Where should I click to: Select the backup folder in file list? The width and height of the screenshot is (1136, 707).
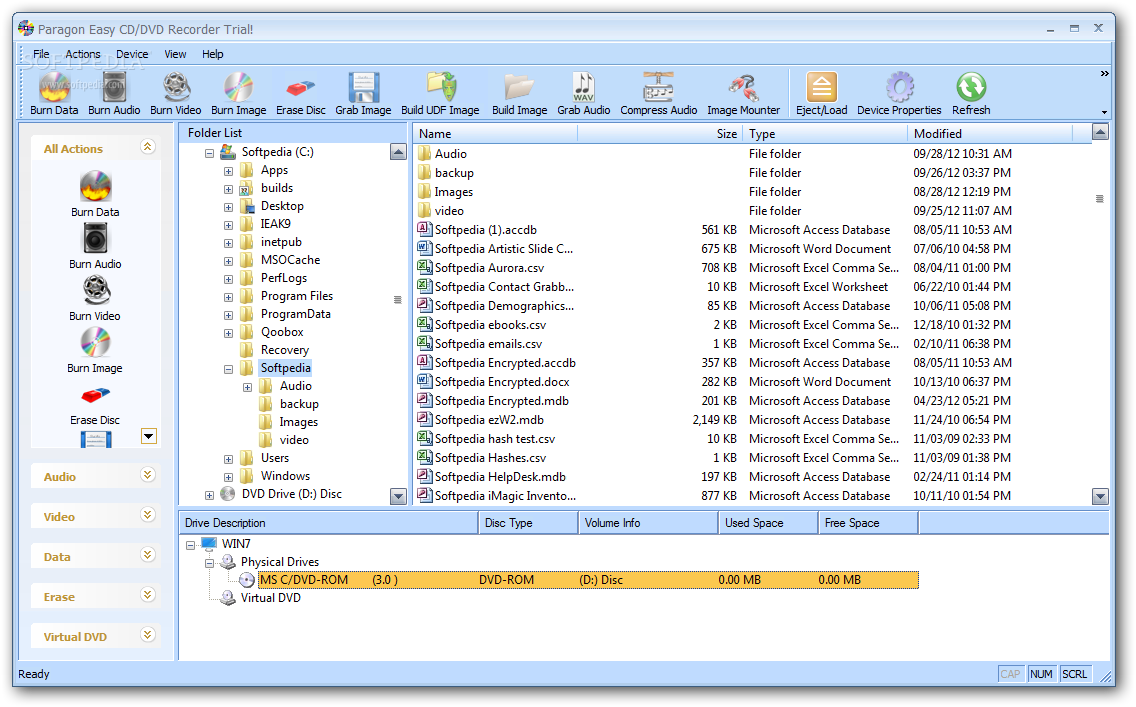click(x=454, y=173)
